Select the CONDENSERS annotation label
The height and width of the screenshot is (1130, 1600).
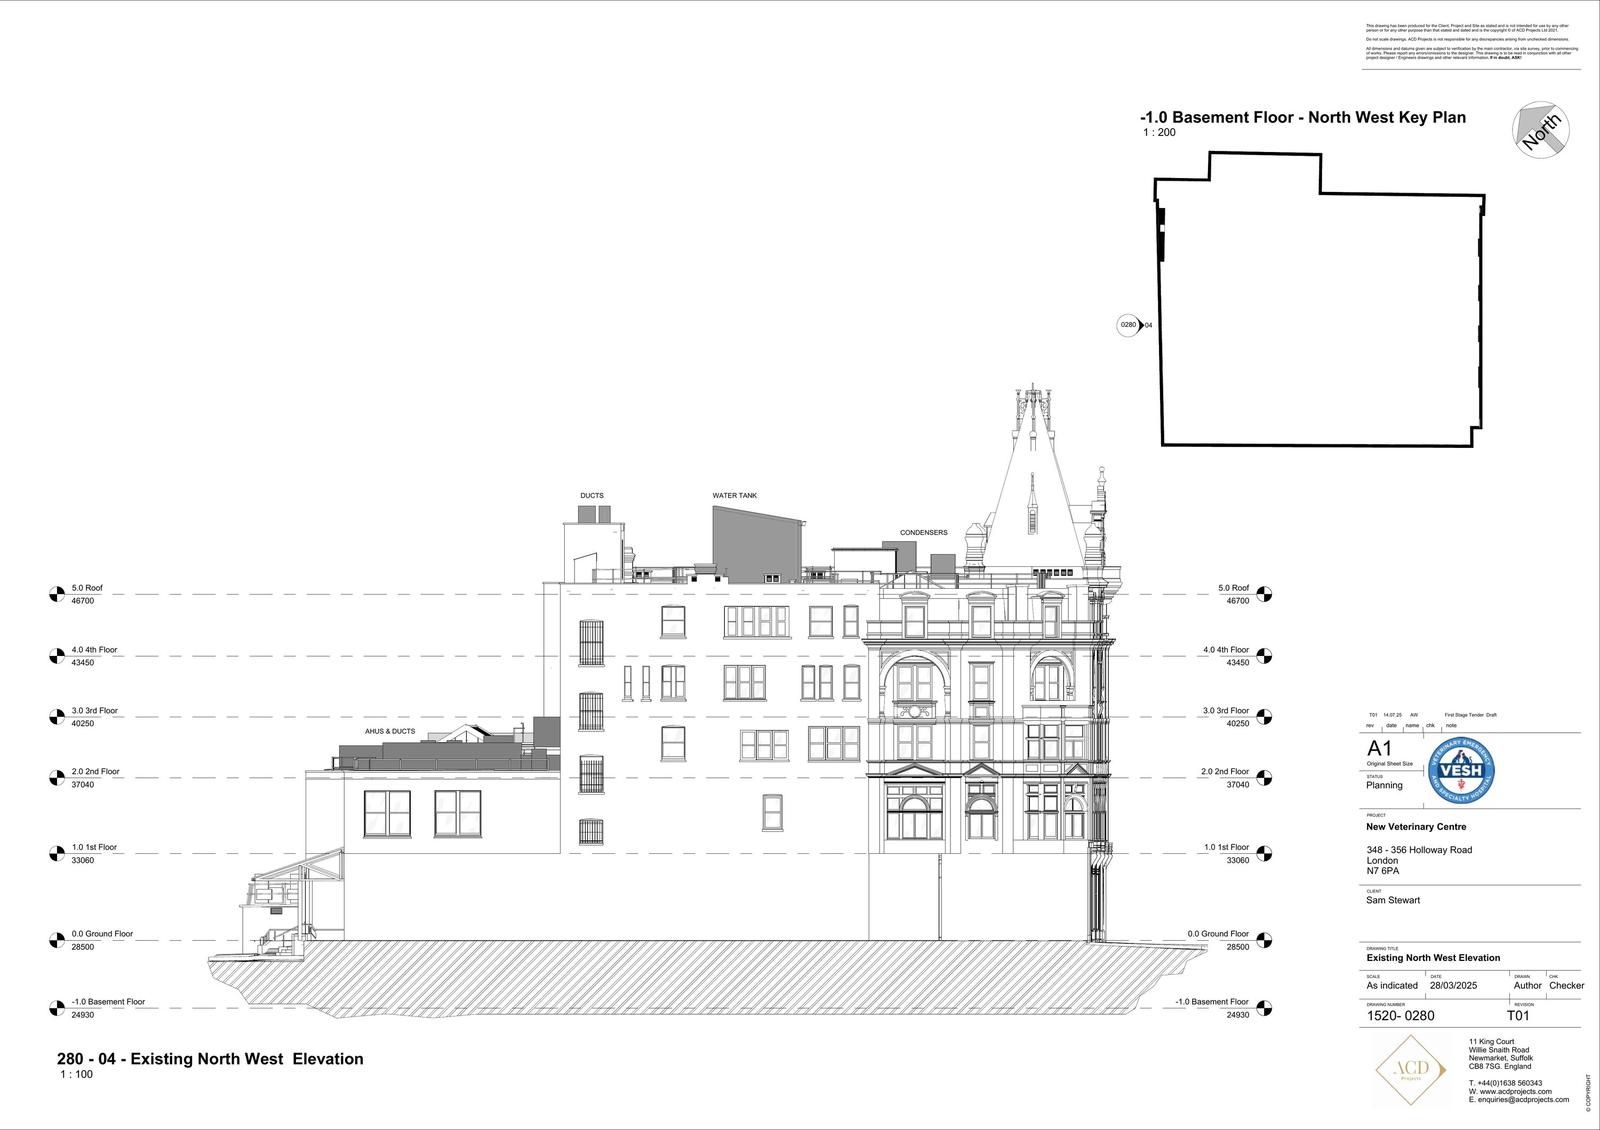point(923,533)
